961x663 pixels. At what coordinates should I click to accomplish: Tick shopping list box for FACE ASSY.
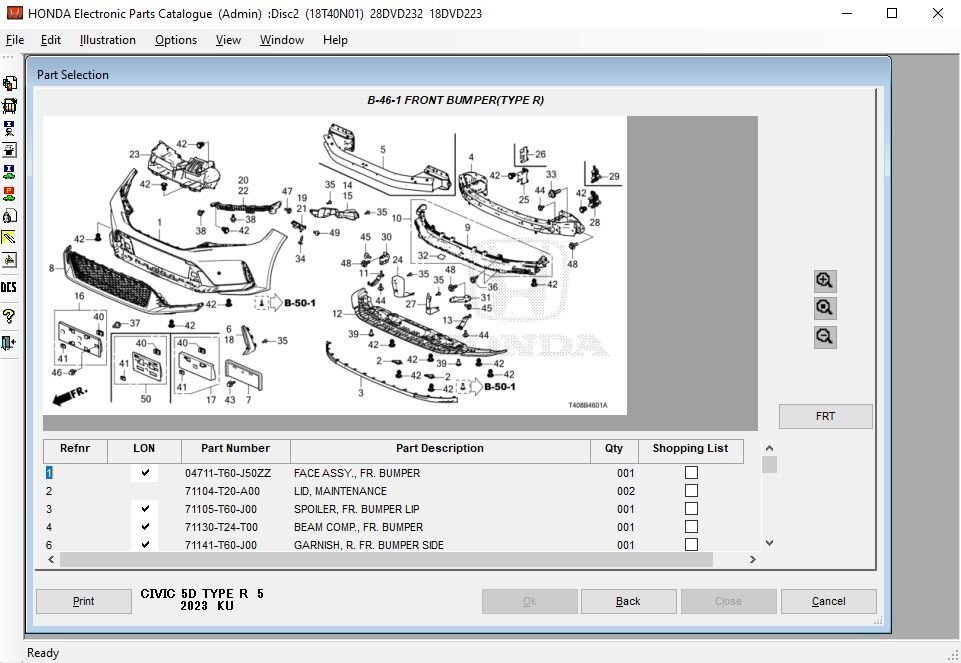691,473
